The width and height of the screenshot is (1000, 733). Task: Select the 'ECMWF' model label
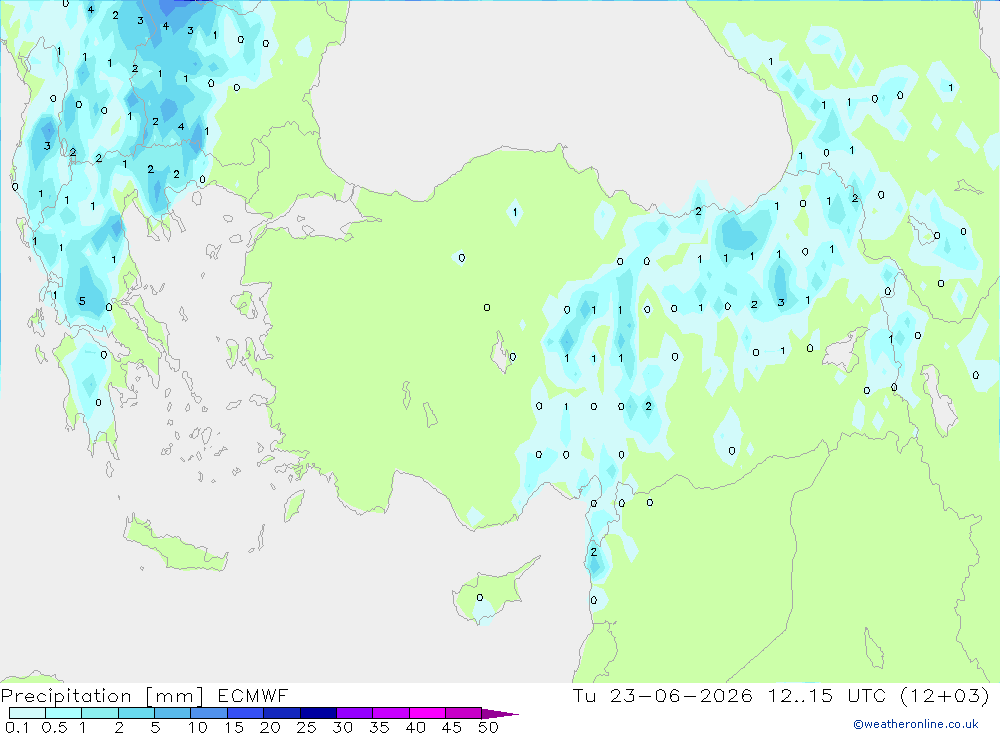coord(253,696)
